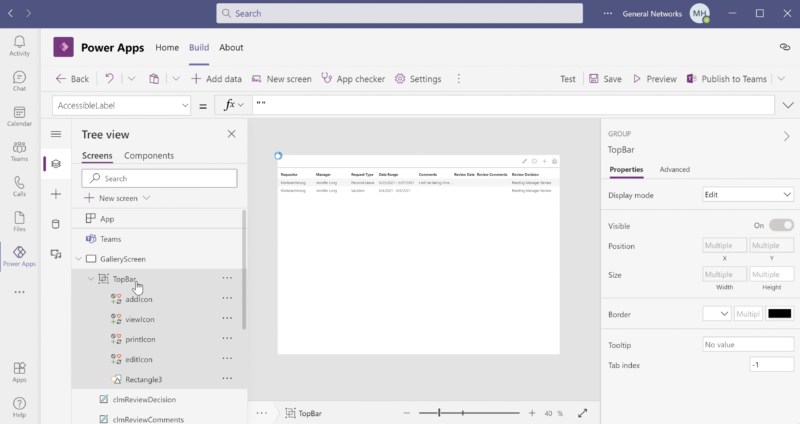Close the Tree view panel

click(232, 134)
